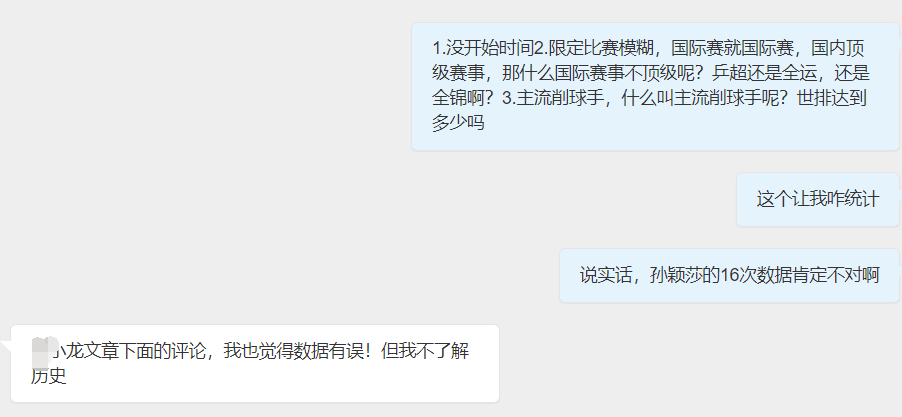Click the tail pointer of the white message bubble

(6, 347)
